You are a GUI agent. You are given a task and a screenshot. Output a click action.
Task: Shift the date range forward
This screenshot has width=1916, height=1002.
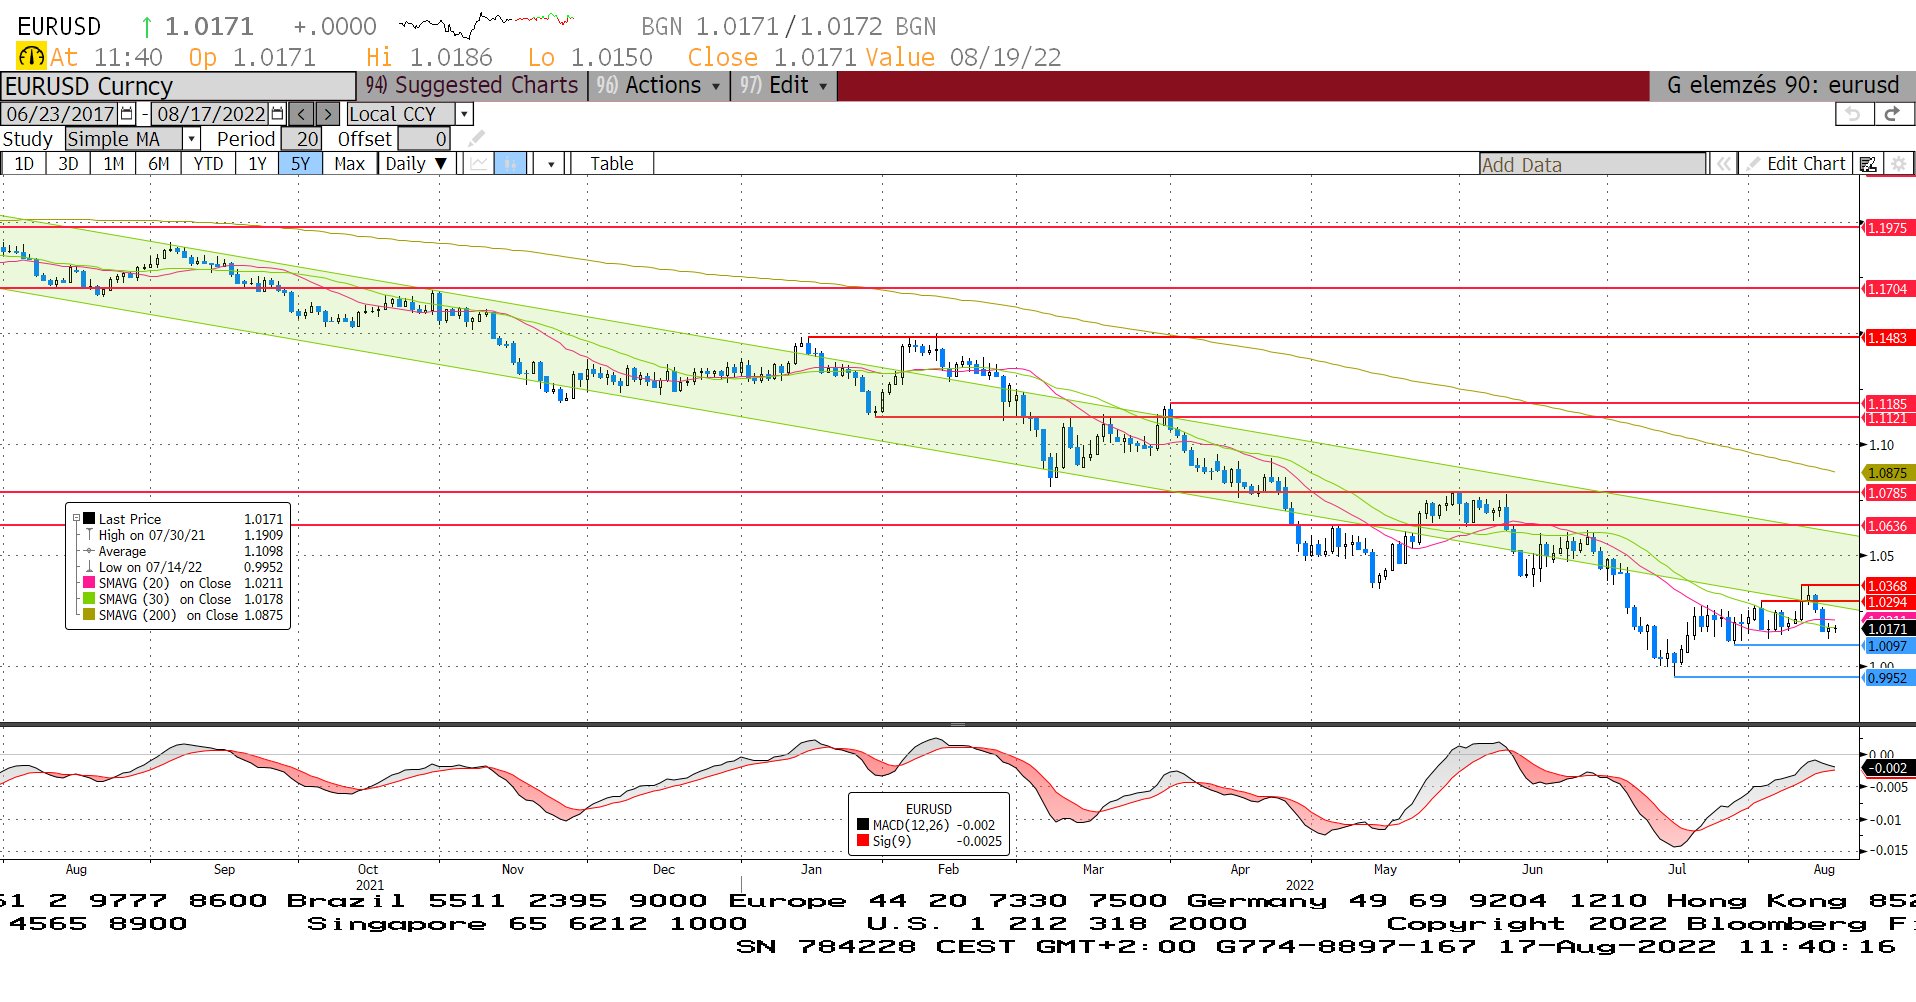[328, 114]
